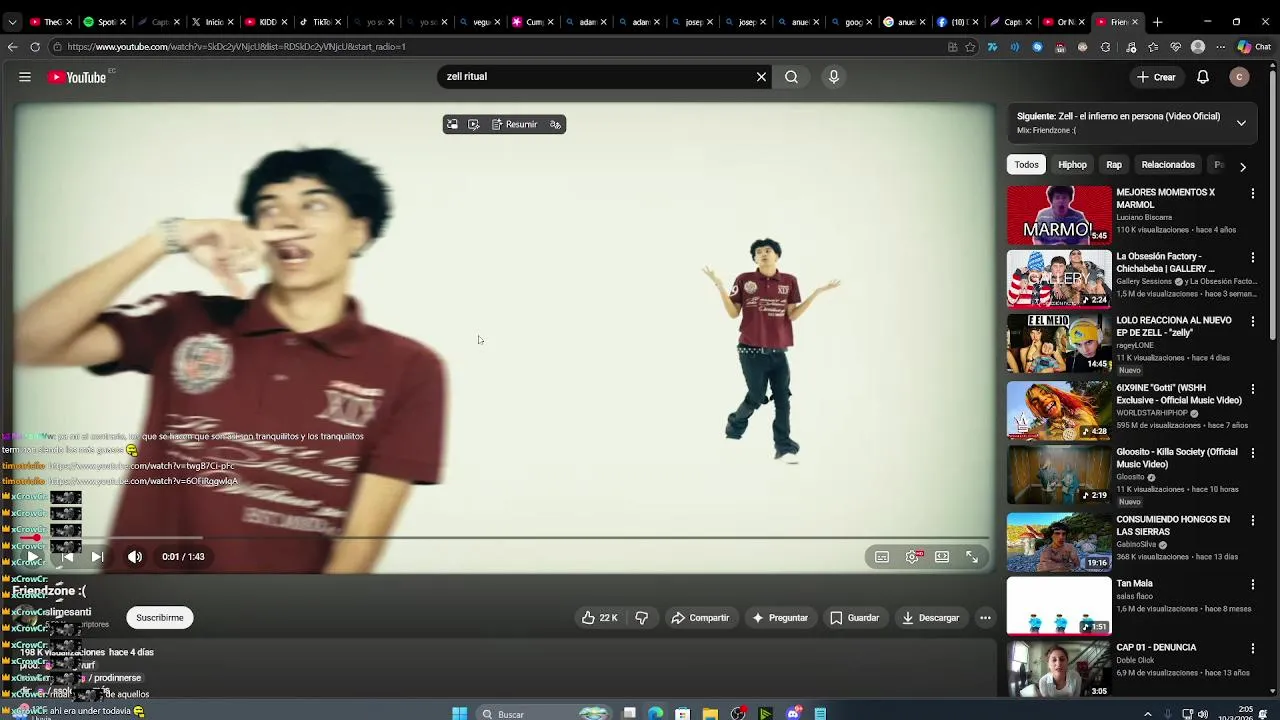Subscribe with the Suscribirme button
Image resolution: width=1280 pixels, height=720 pixels.
coord(160,618)
